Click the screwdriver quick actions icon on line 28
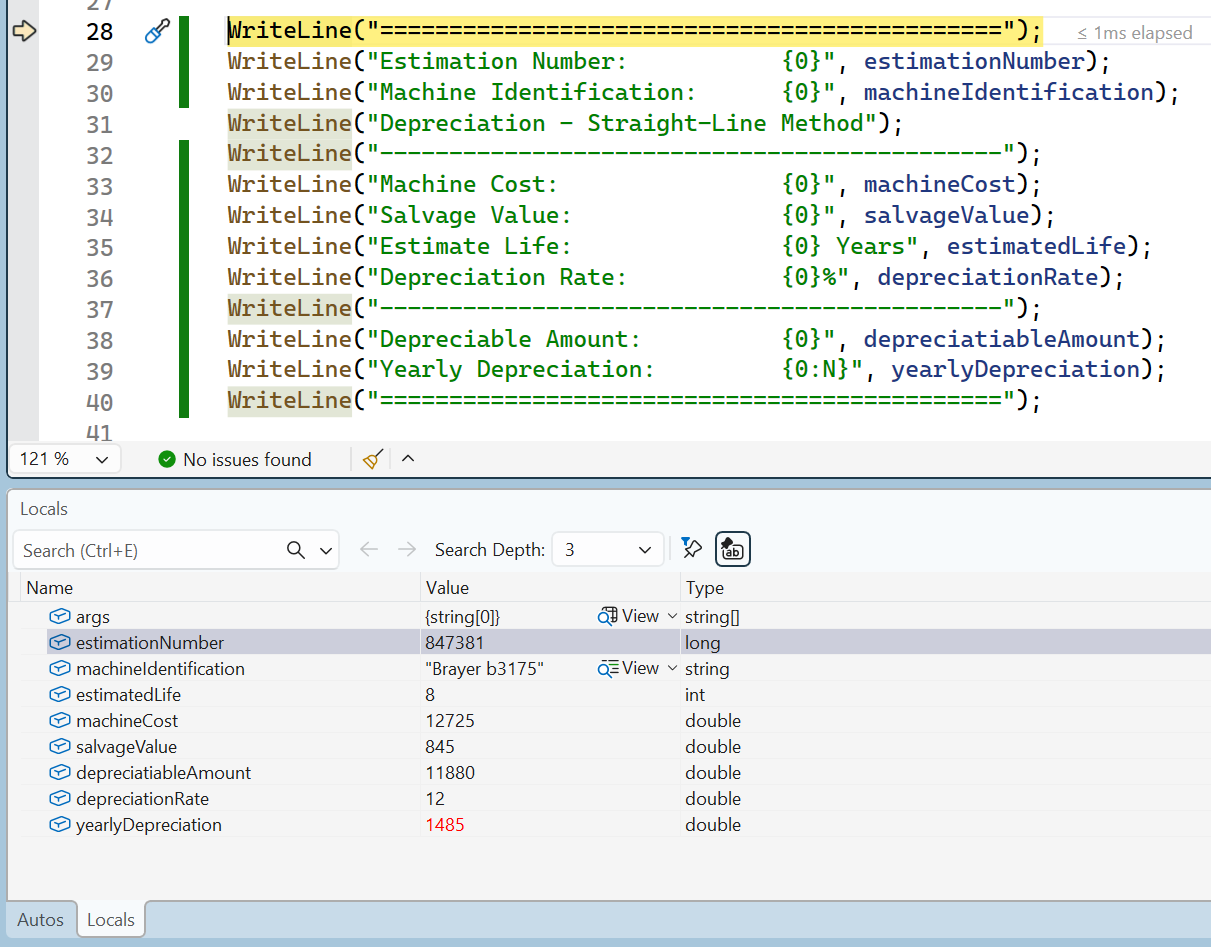The height and width of the screenshot is (947, 1211). coord(157,31)
